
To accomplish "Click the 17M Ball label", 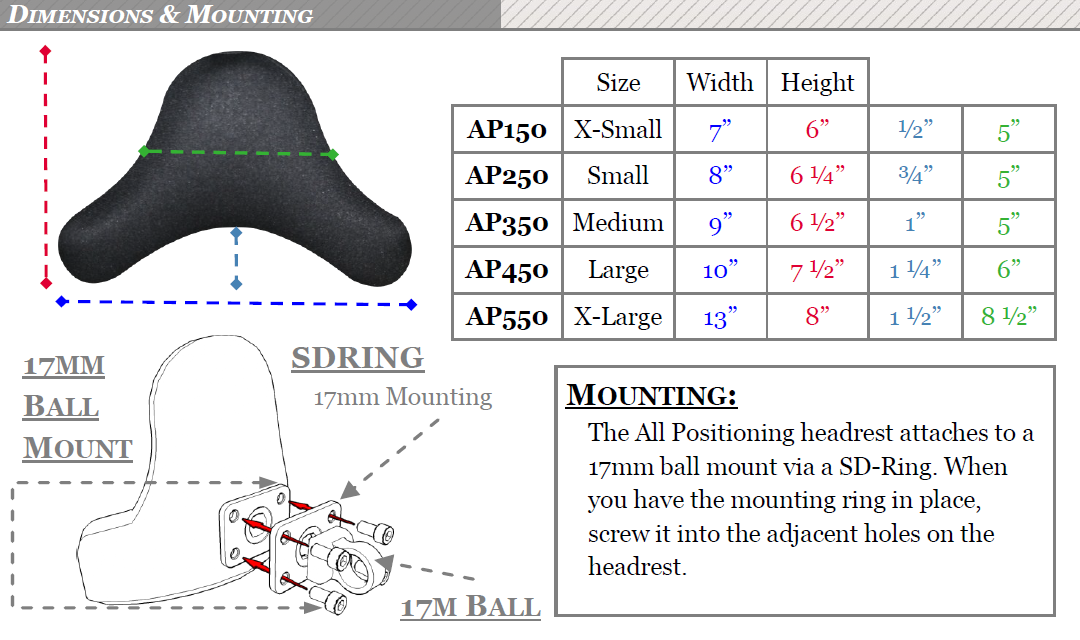I will point(470,607).
